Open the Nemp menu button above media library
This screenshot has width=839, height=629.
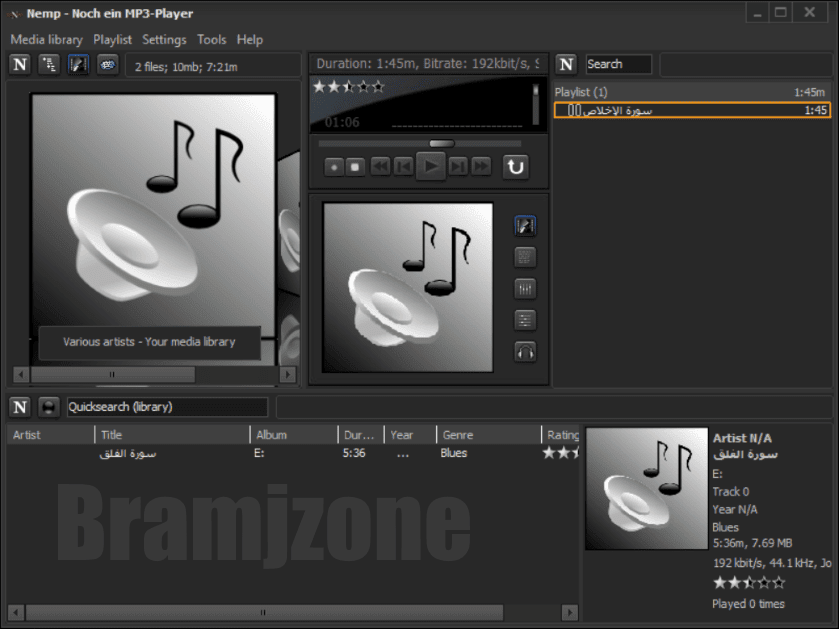click(20, 65)
